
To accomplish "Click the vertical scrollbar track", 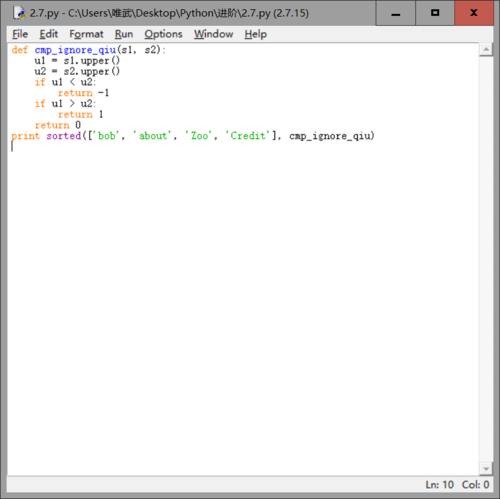I will coord(486,259).
